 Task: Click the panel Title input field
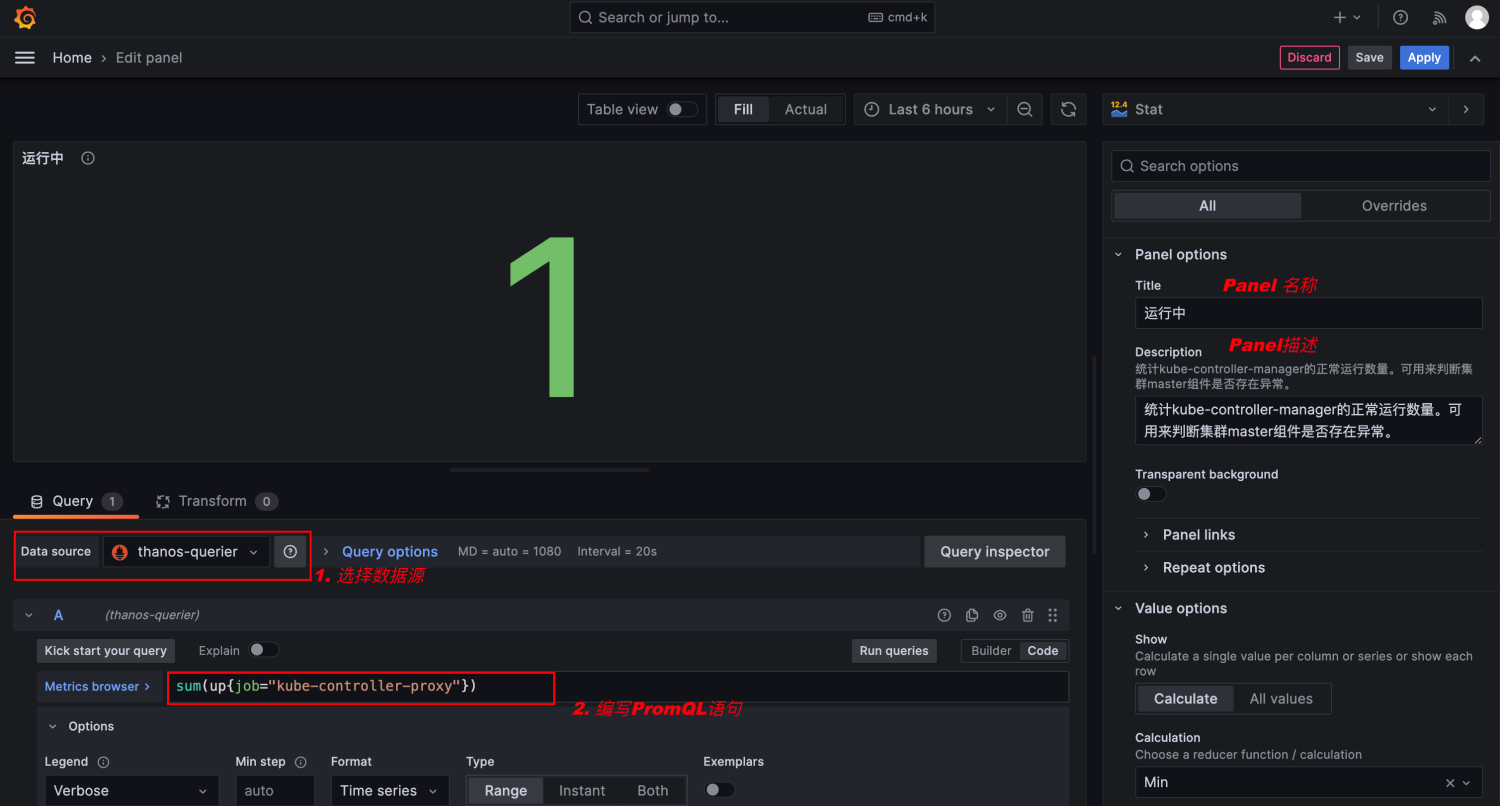[1309, 313]
